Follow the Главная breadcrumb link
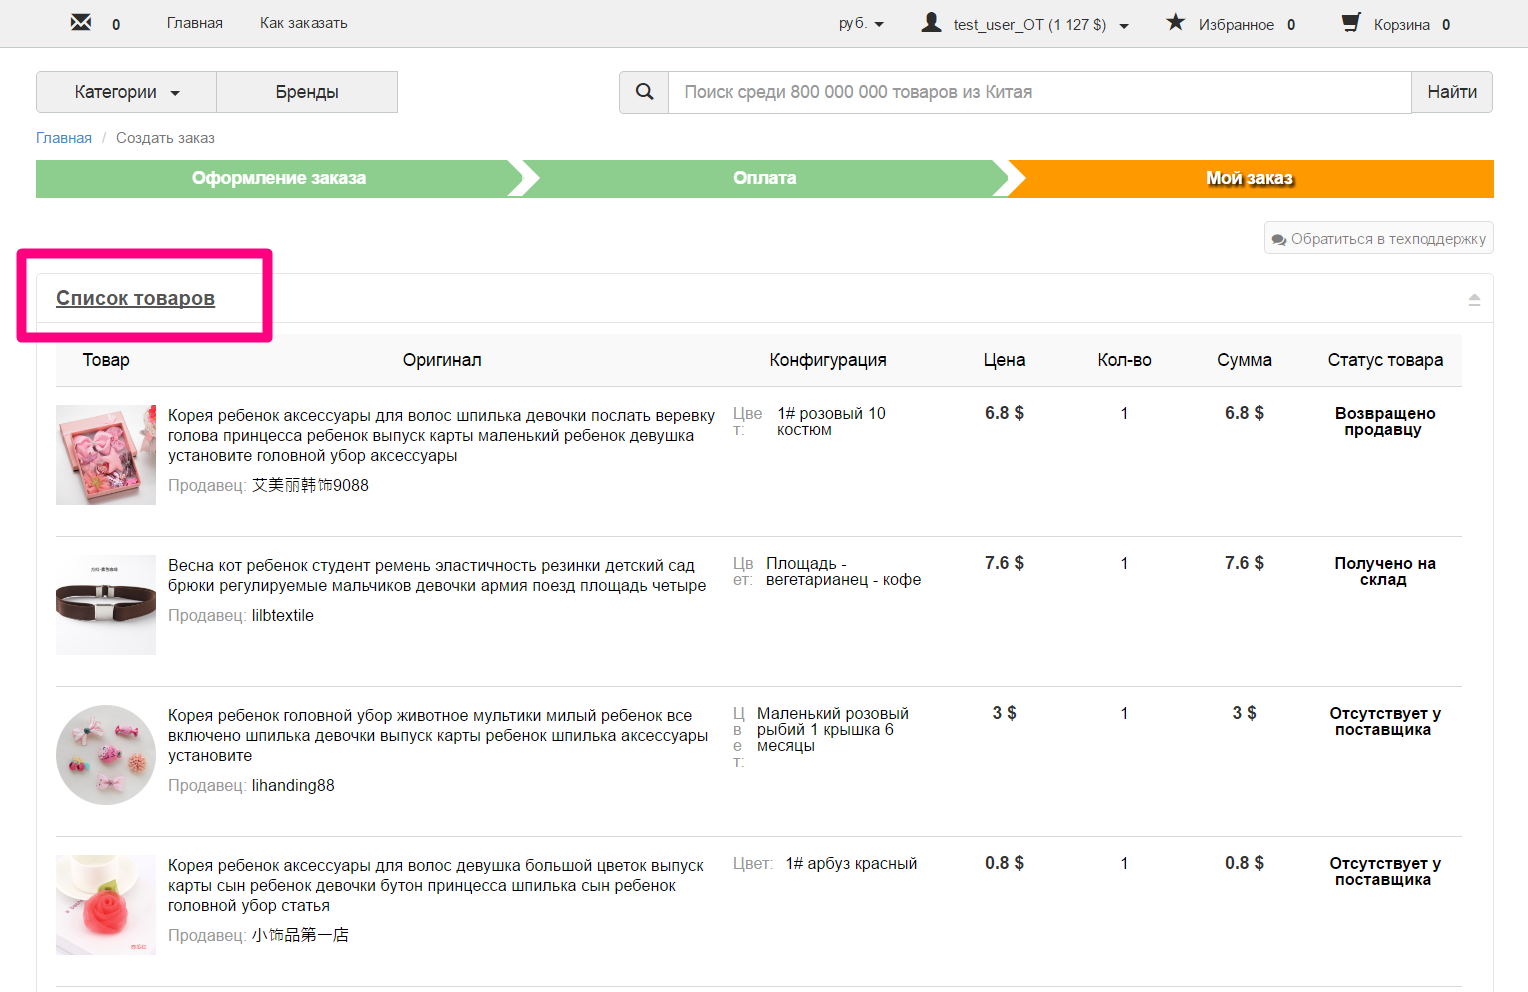Screen dimensions: 1528x992 point(63,137)
